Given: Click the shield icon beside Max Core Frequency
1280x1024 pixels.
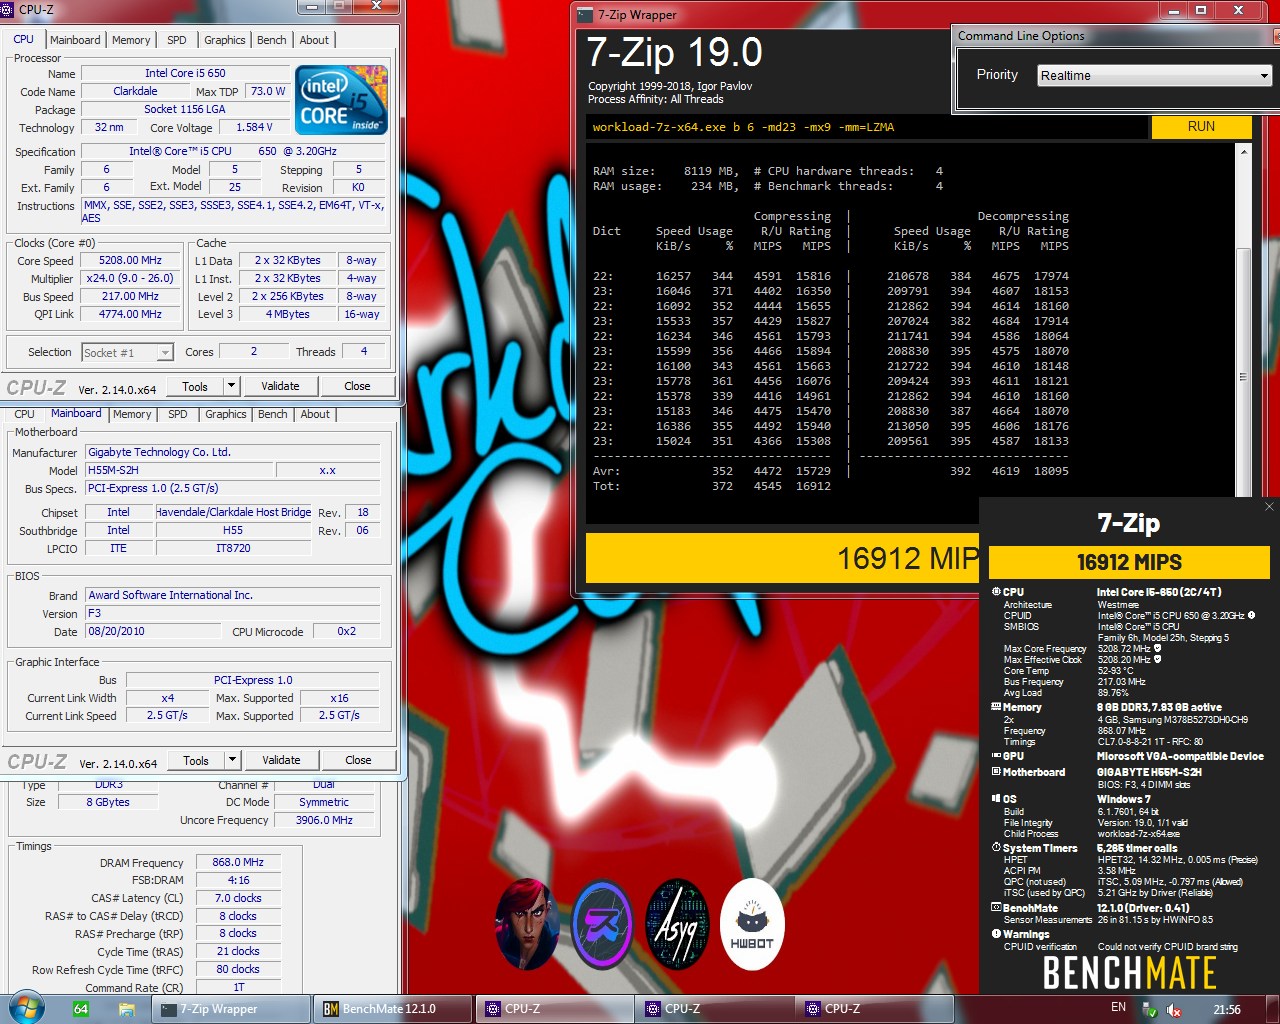Looking at the screenshot, I should [x=1157, y=648].
